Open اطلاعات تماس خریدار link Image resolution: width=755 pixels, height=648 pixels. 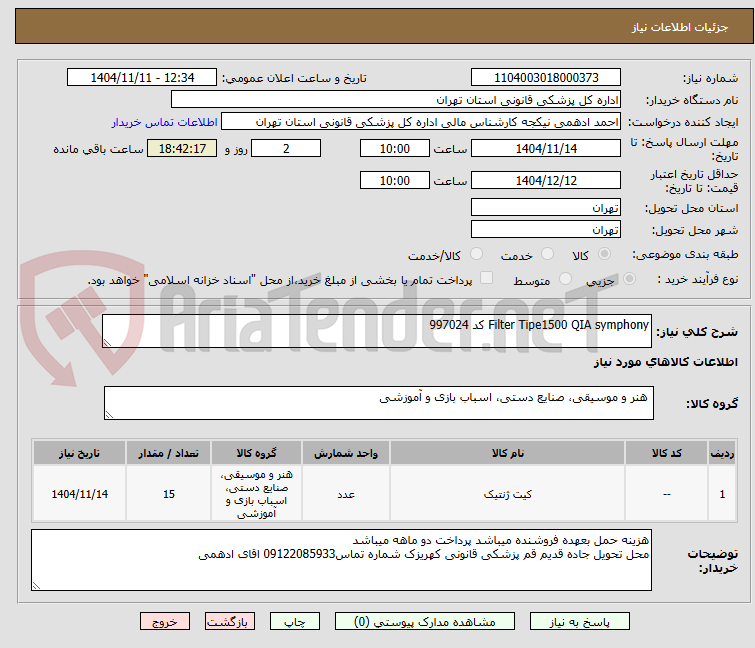(165, 122)
